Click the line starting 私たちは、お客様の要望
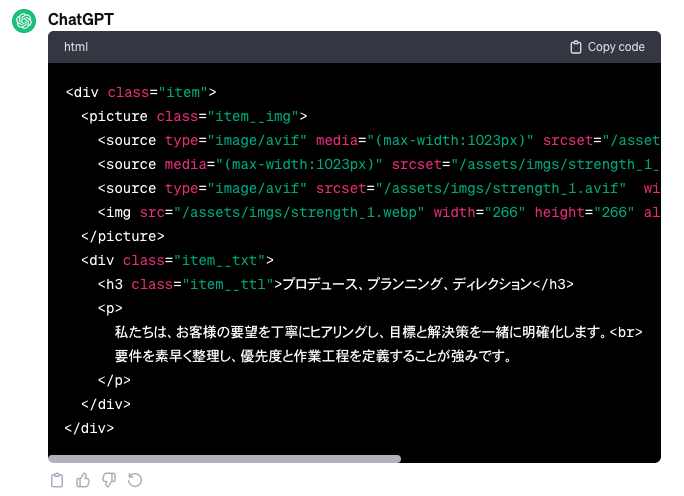The image size is (684, 496). click(x=378, y=332)
